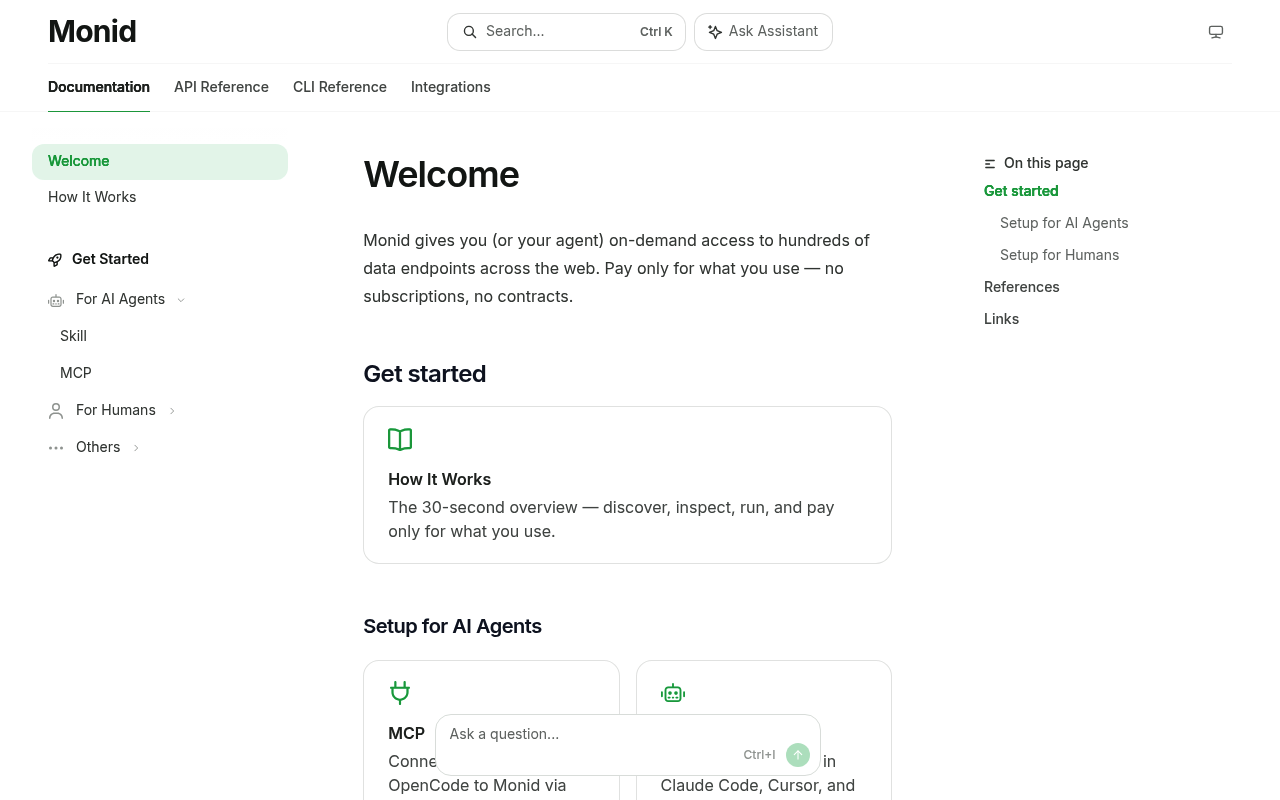Screen dimensions: 1280x800
Task: Open the Ask Assistant button
Action: click(763, 32)
